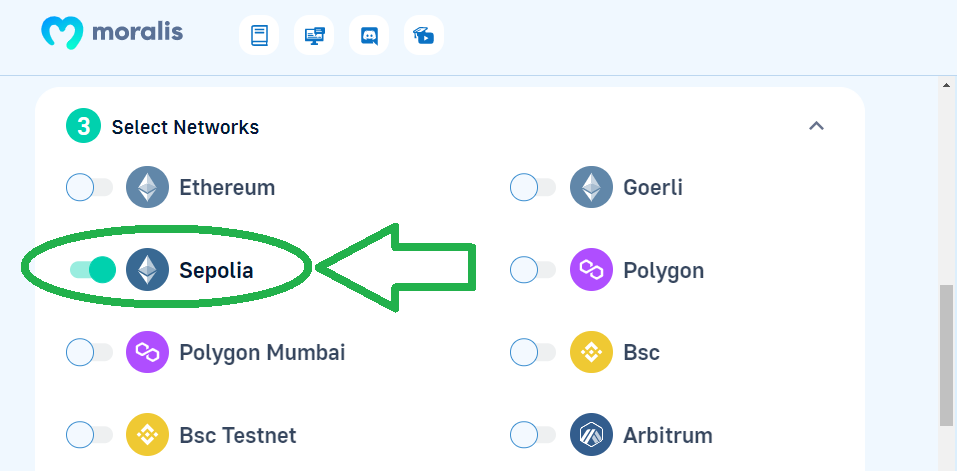Click the Bsc yellow Binance icon
The width and height of the screenshot is (957, 471).
591,352
